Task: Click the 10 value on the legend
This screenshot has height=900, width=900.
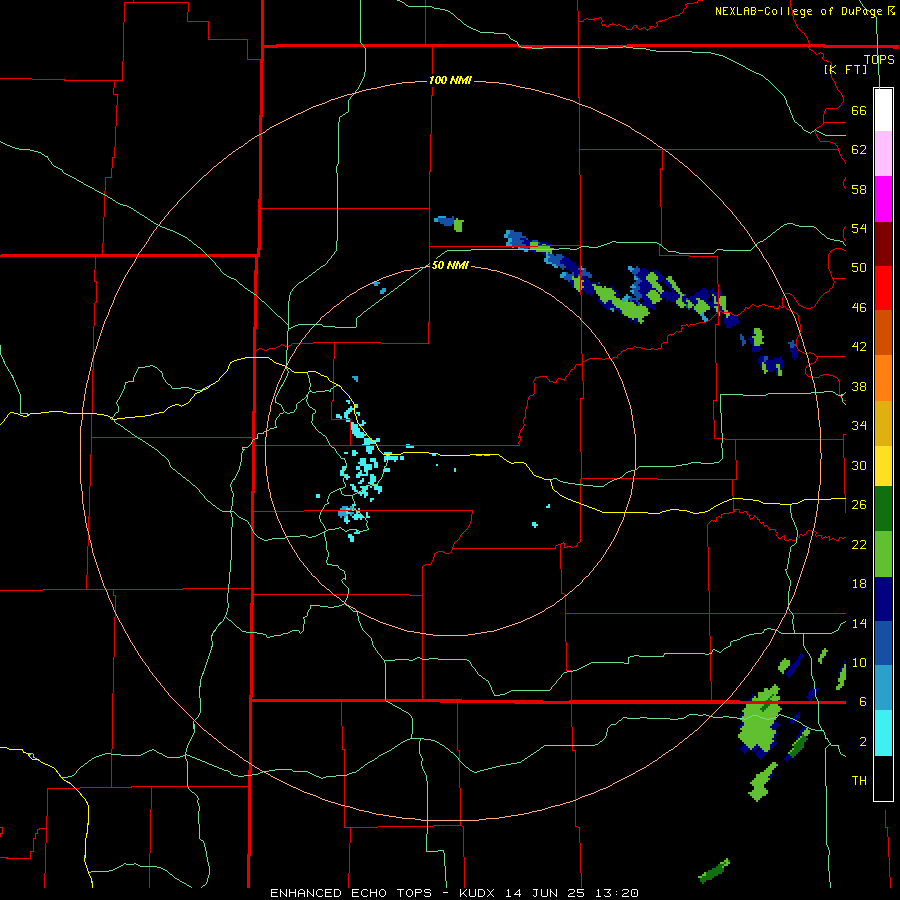Action: tap(859, 662)
